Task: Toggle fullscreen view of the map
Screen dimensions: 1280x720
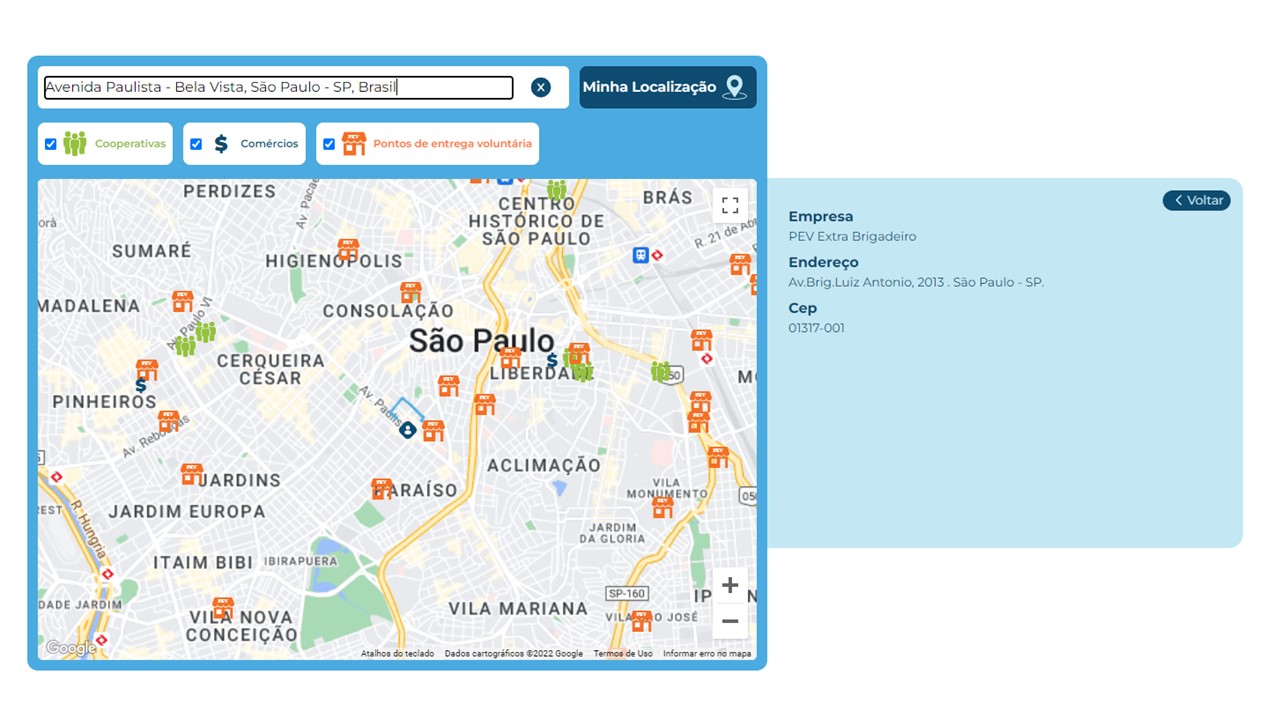Action: pos(730,205)
